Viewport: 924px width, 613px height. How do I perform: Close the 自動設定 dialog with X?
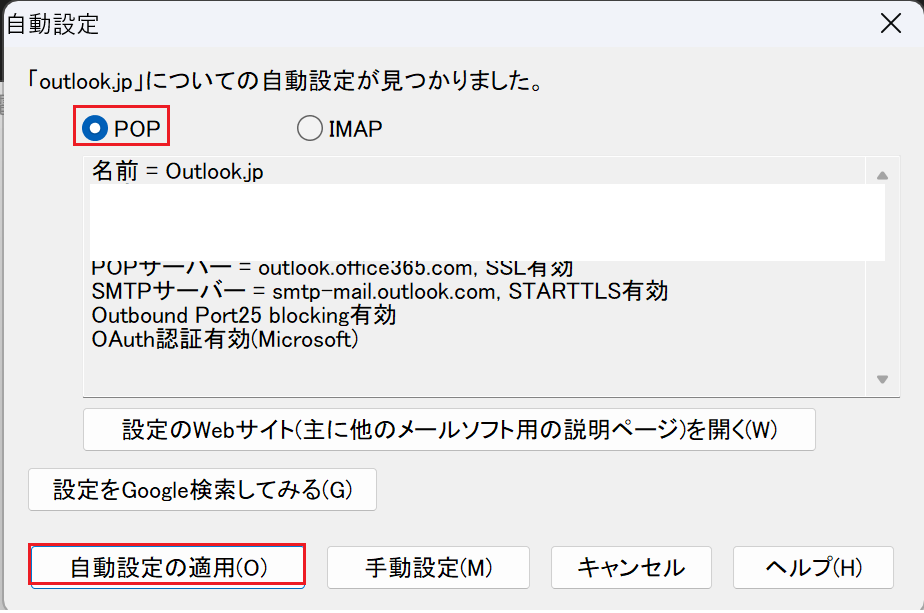890,24
